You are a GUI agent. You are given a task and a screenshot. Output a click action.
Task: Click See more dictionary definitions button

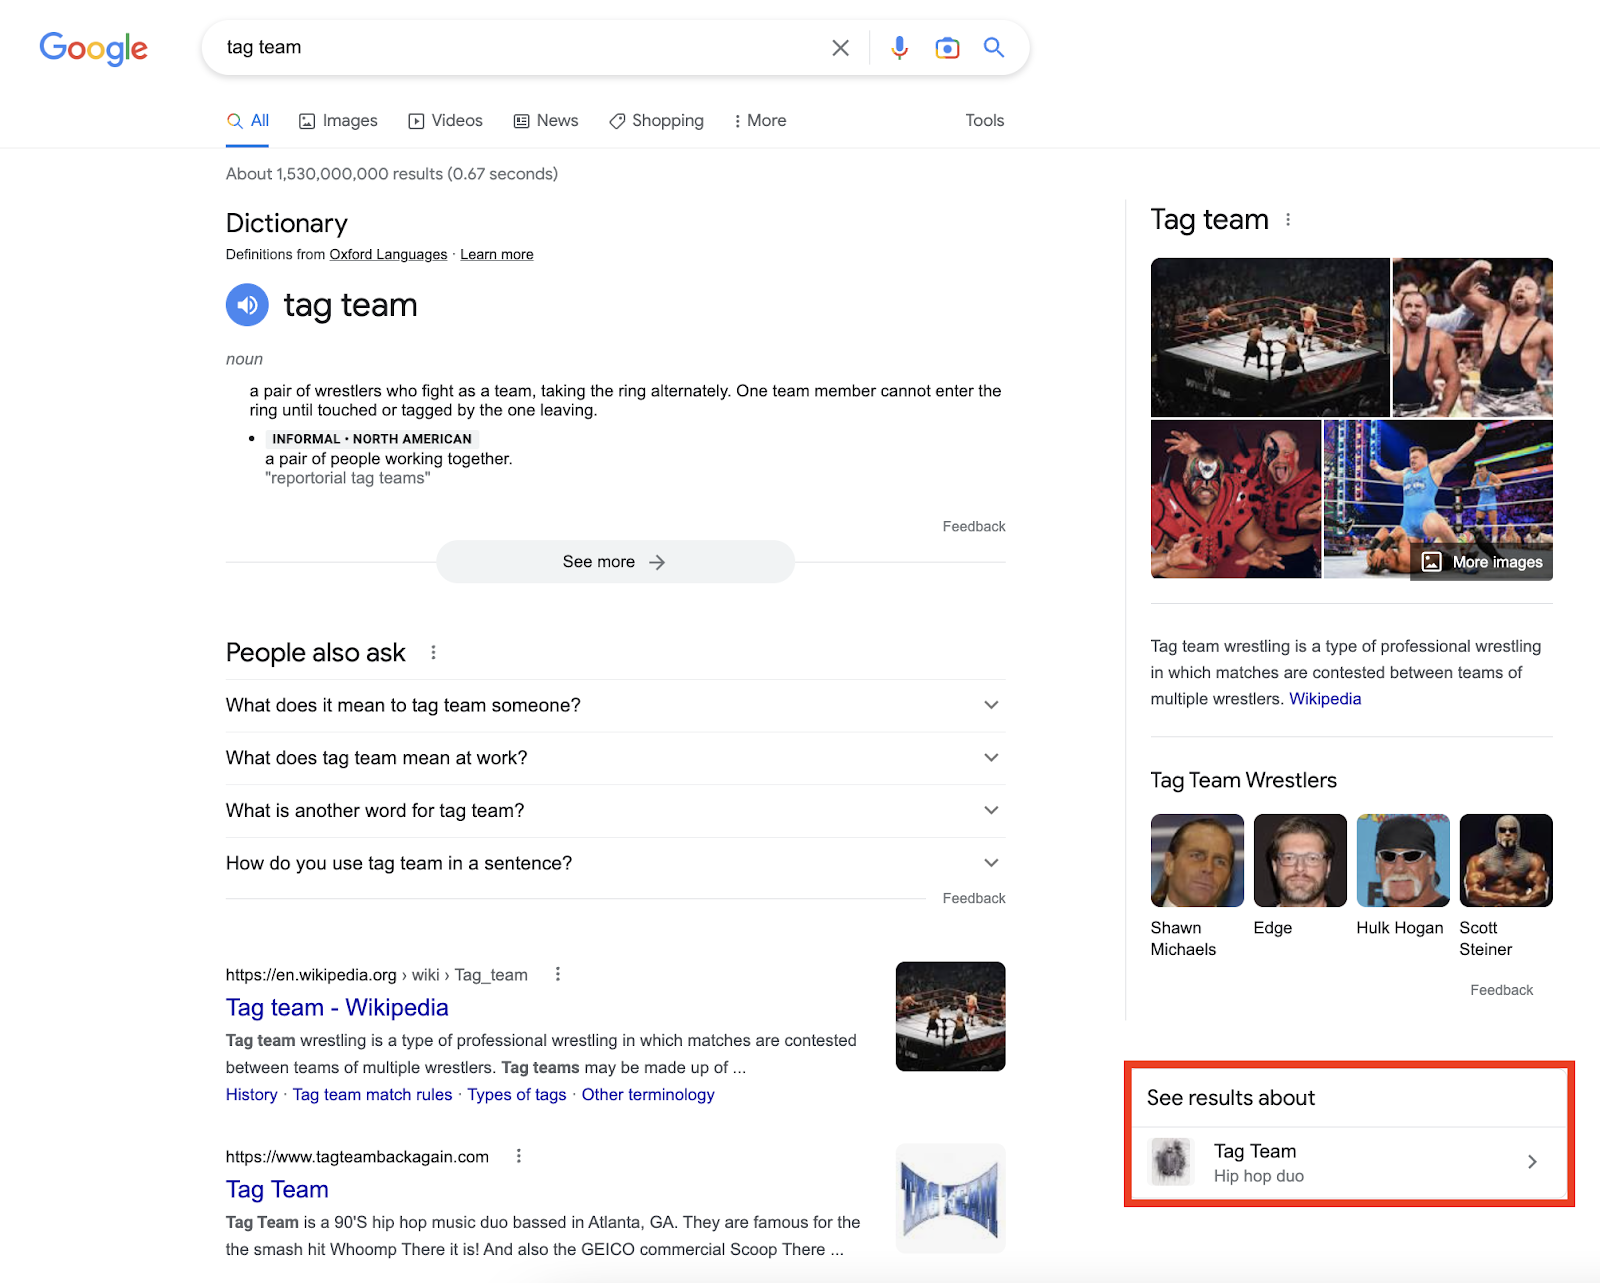[615, 562]
